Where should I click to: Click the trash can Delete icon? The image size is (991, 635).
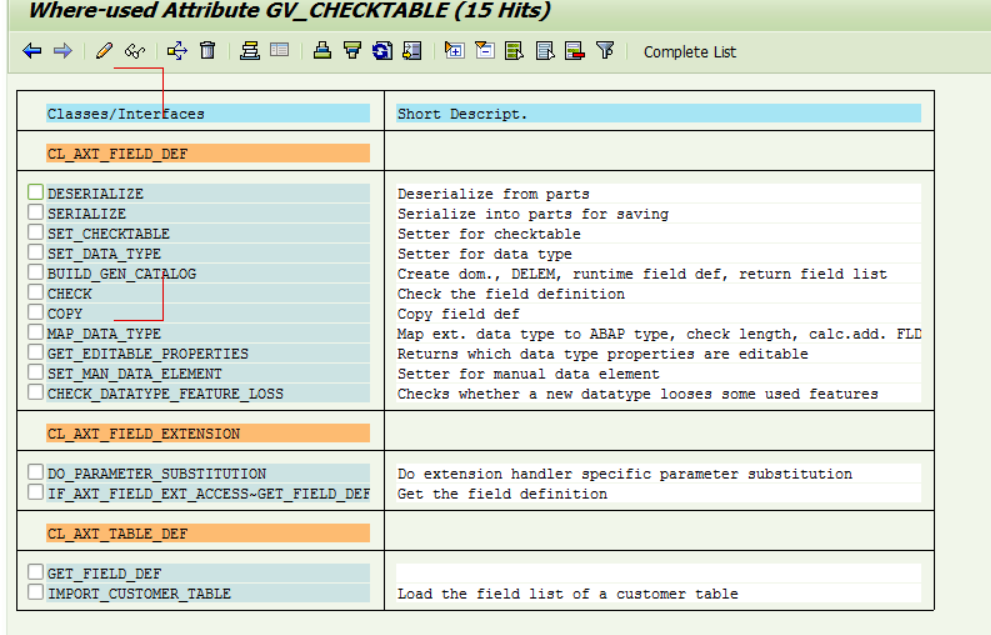click(x=207, y=50)
